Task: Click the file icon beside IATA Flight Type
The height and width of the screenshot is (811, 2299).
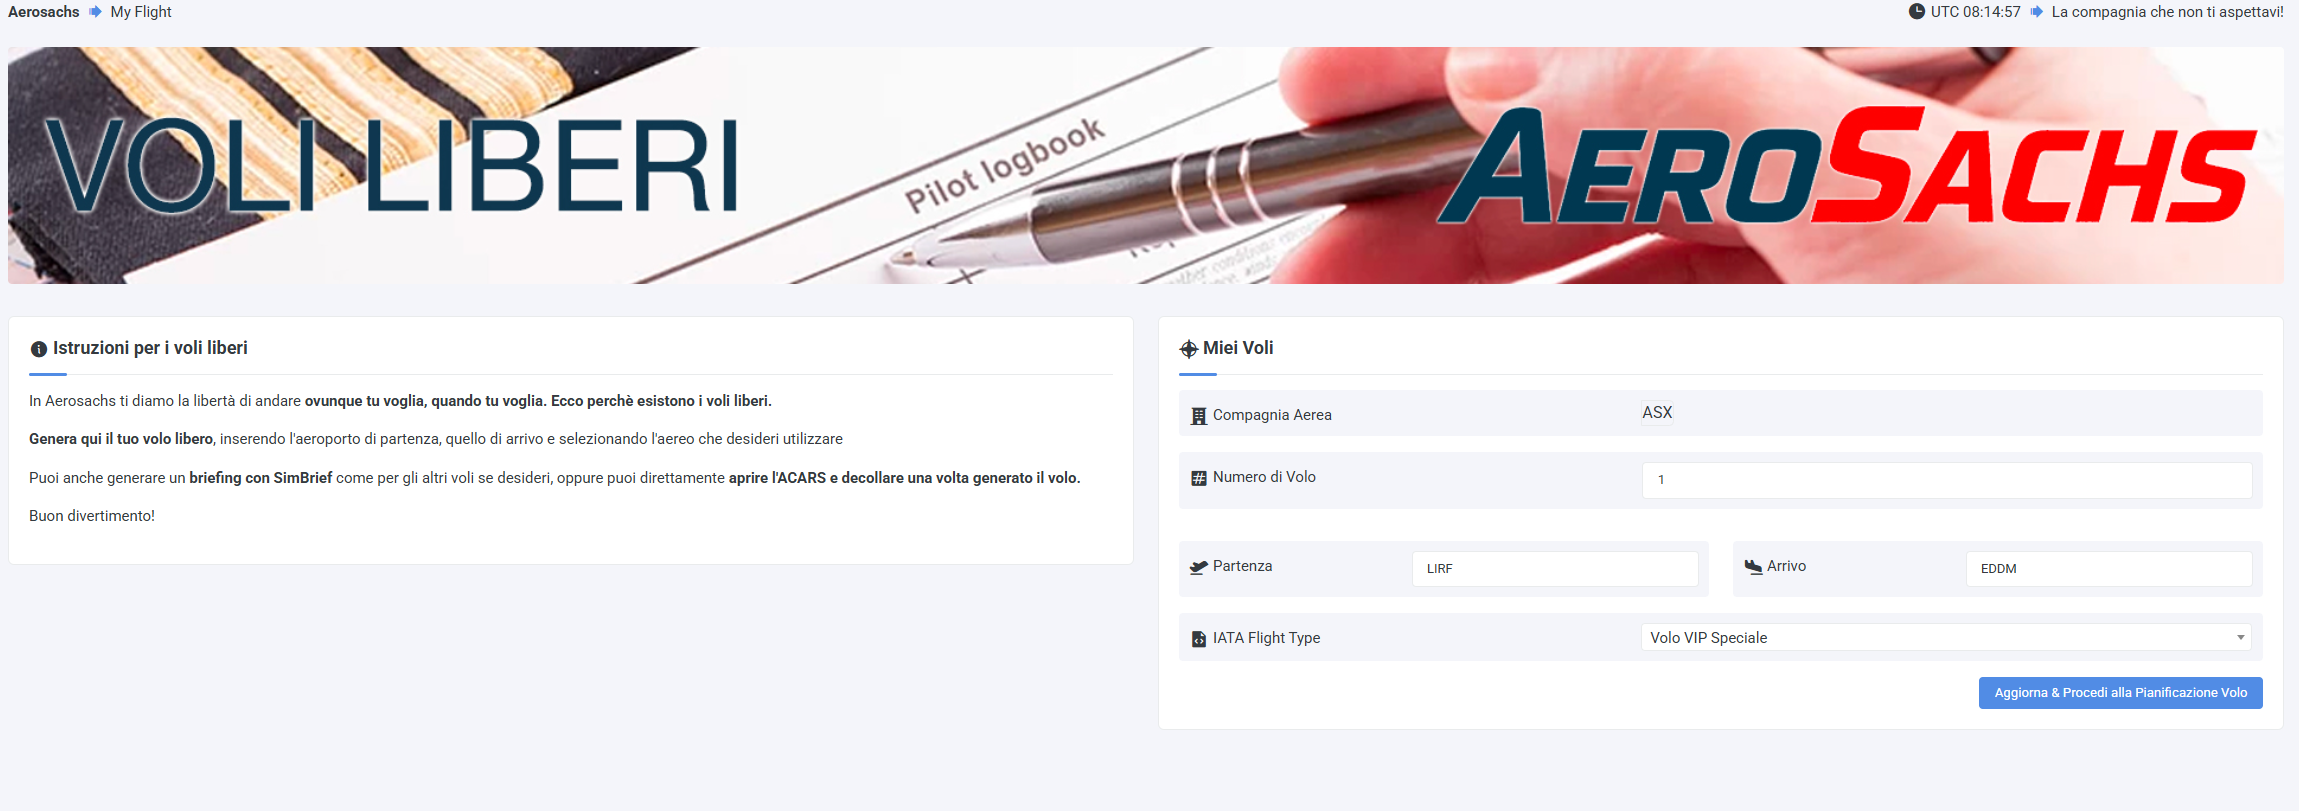Action: pyautogui.click(x=1199, y=639)
